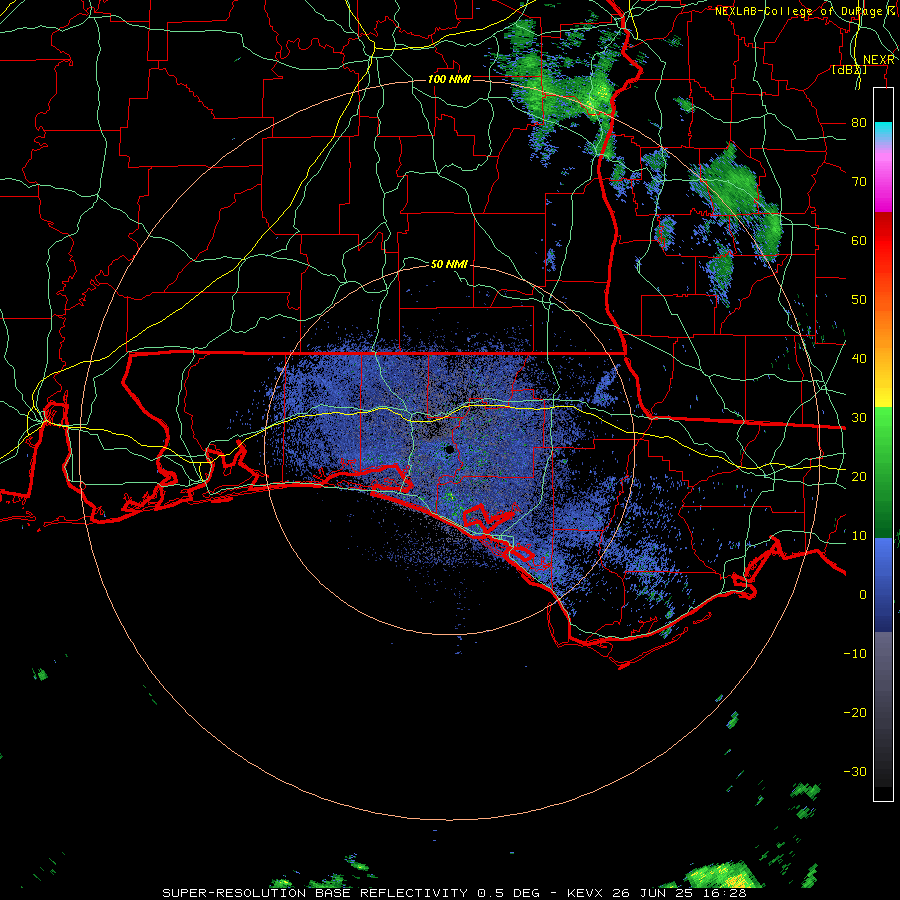
Task: Click the -20 value on reflectivity scale
Action: pyautogui.click(x=855, y=712)
